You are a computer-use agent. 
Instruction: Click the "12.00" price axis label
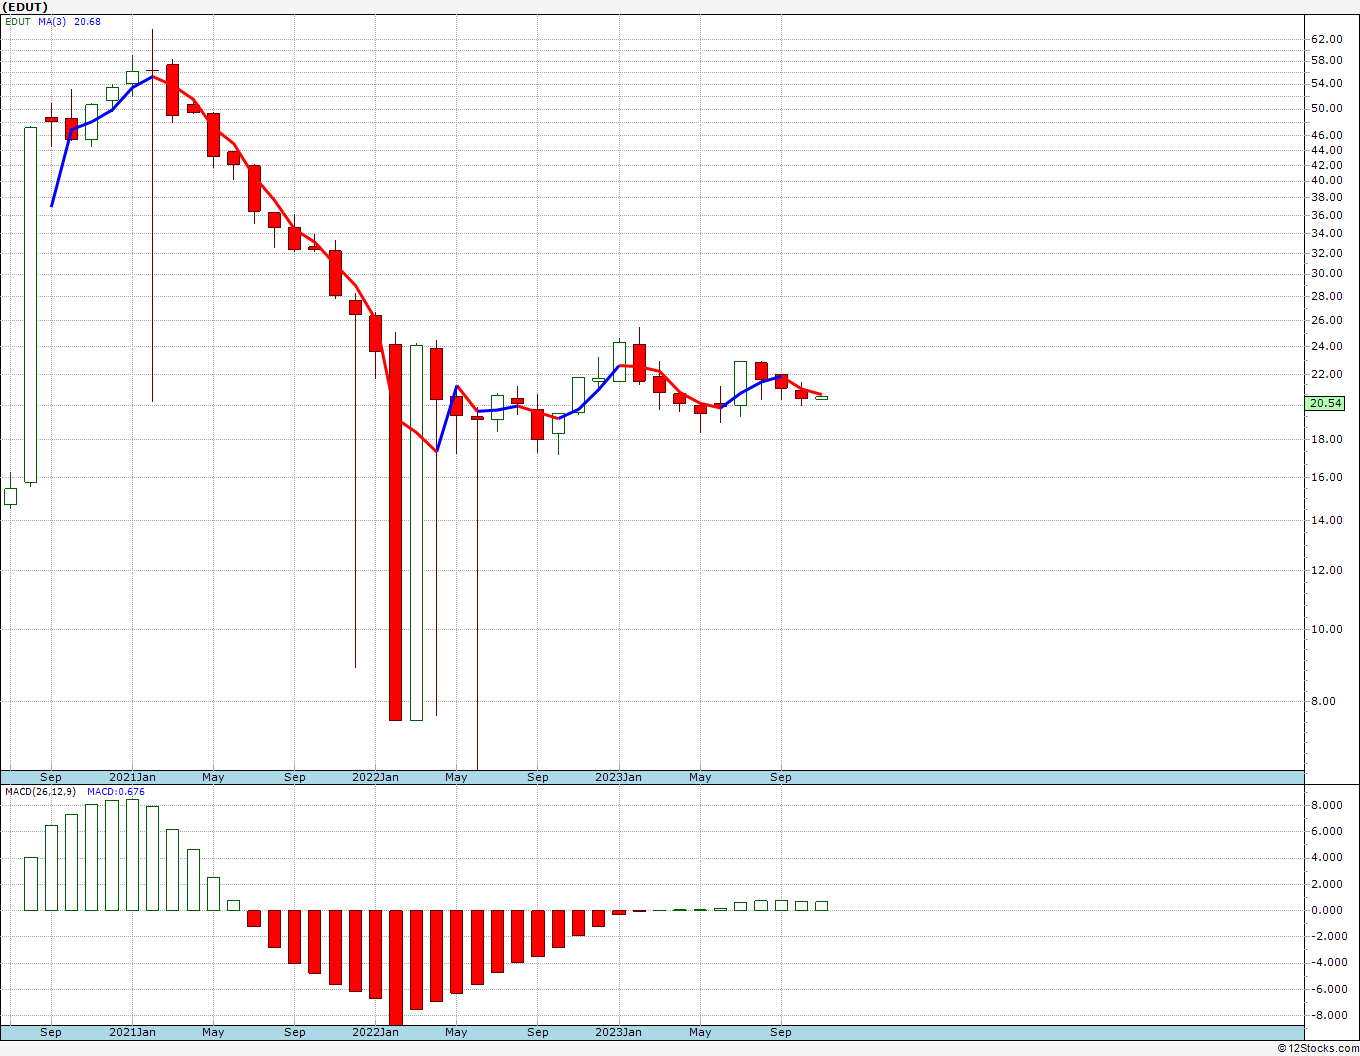click(x=1326, y=571)
